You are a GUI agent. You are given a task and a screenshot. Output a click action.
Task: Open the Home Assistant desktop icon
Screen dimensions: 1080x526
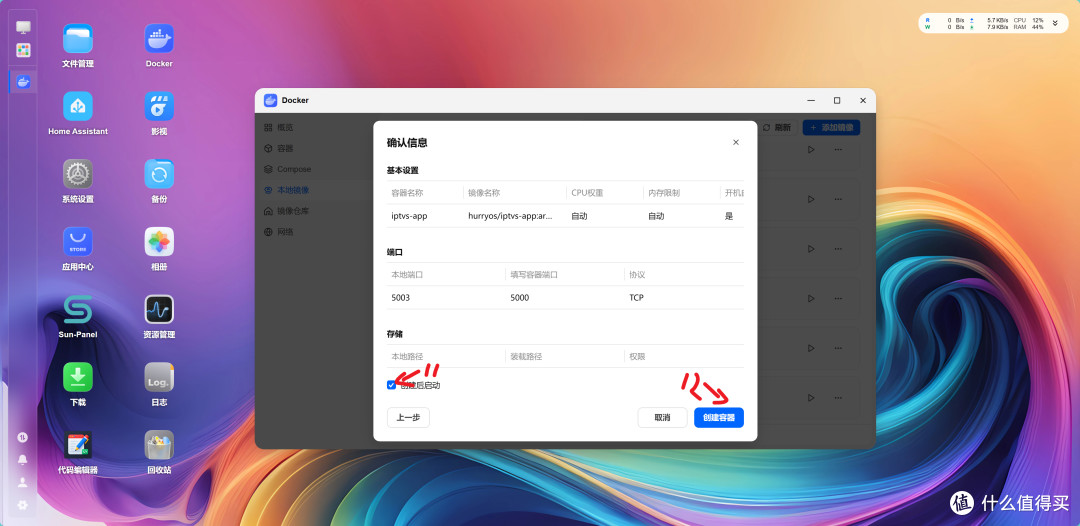tap(78, 106)
